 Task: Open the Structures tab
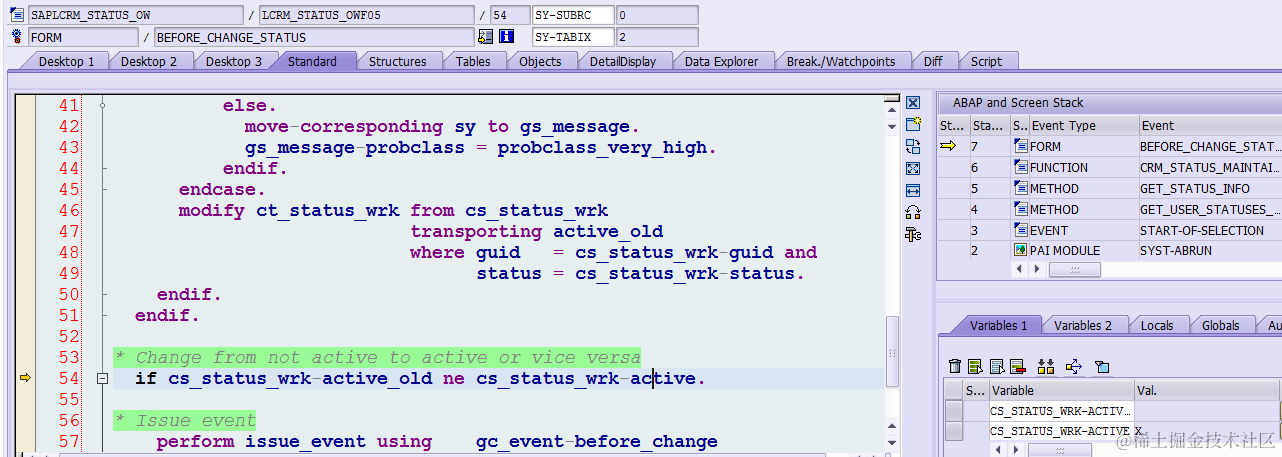coord(398,61)
